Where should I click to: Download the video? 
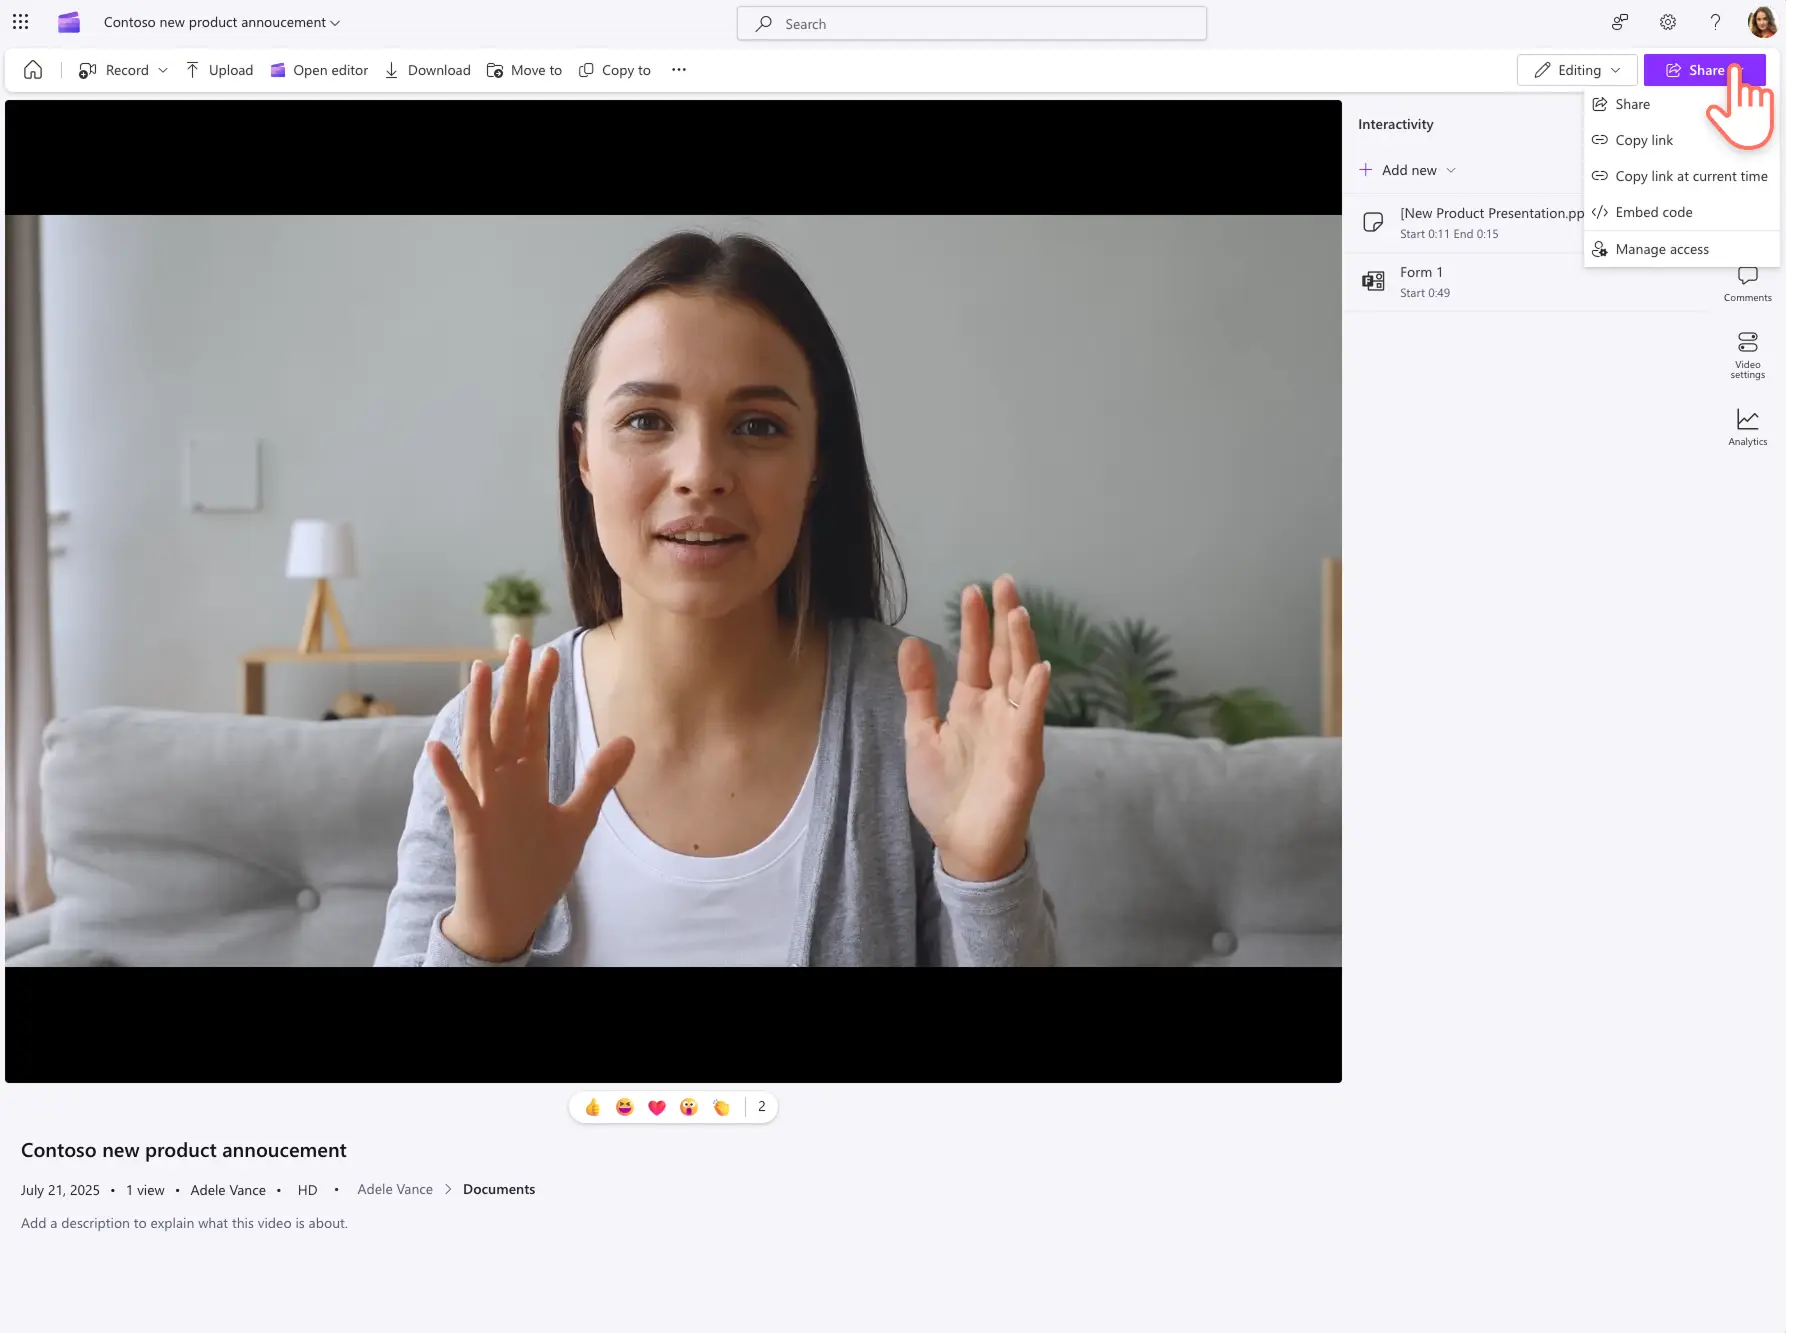tap(427, 70)
